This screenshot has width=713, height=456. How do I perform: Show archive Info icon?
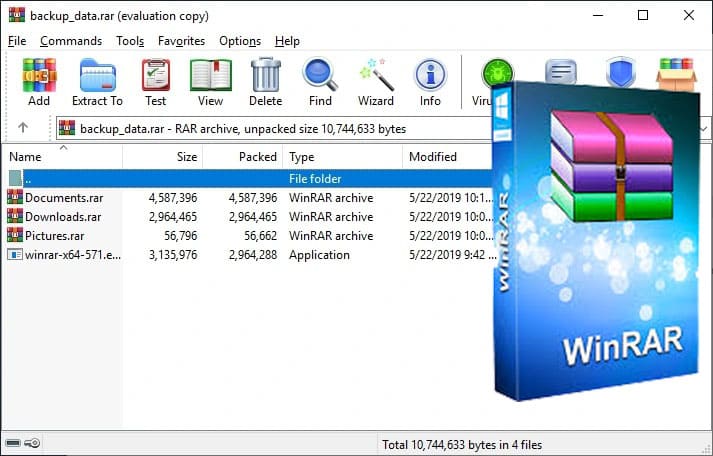[430, 75]
